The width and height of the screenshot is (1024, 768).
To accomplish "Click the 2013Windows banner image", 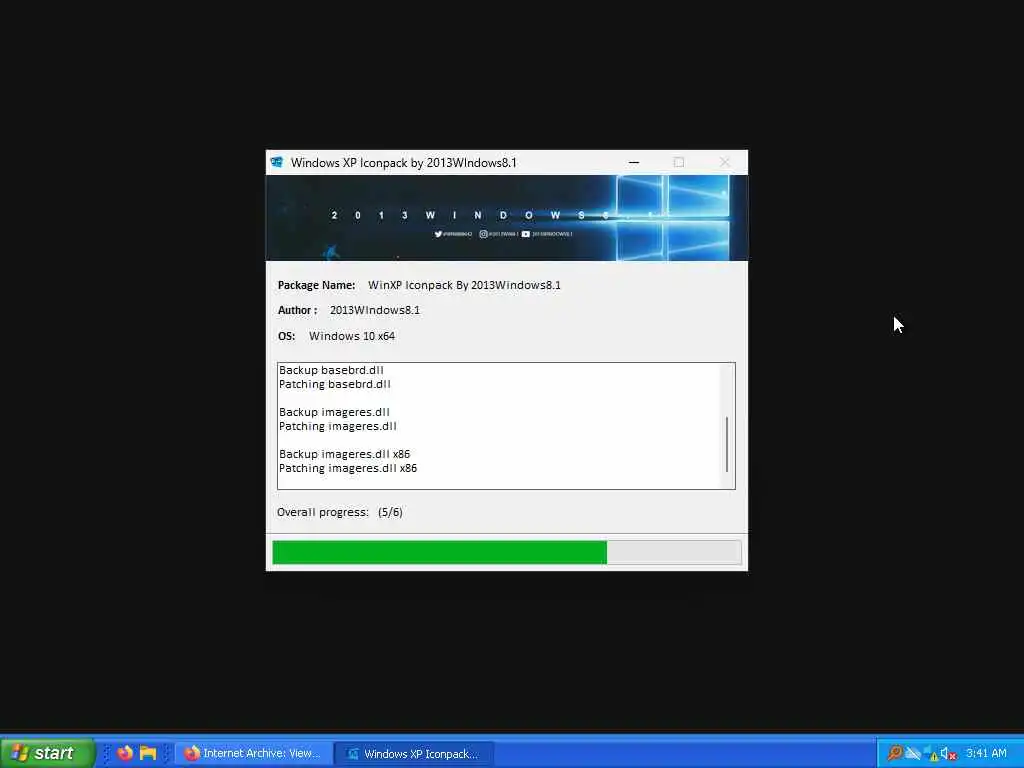I will coord(507,217).
